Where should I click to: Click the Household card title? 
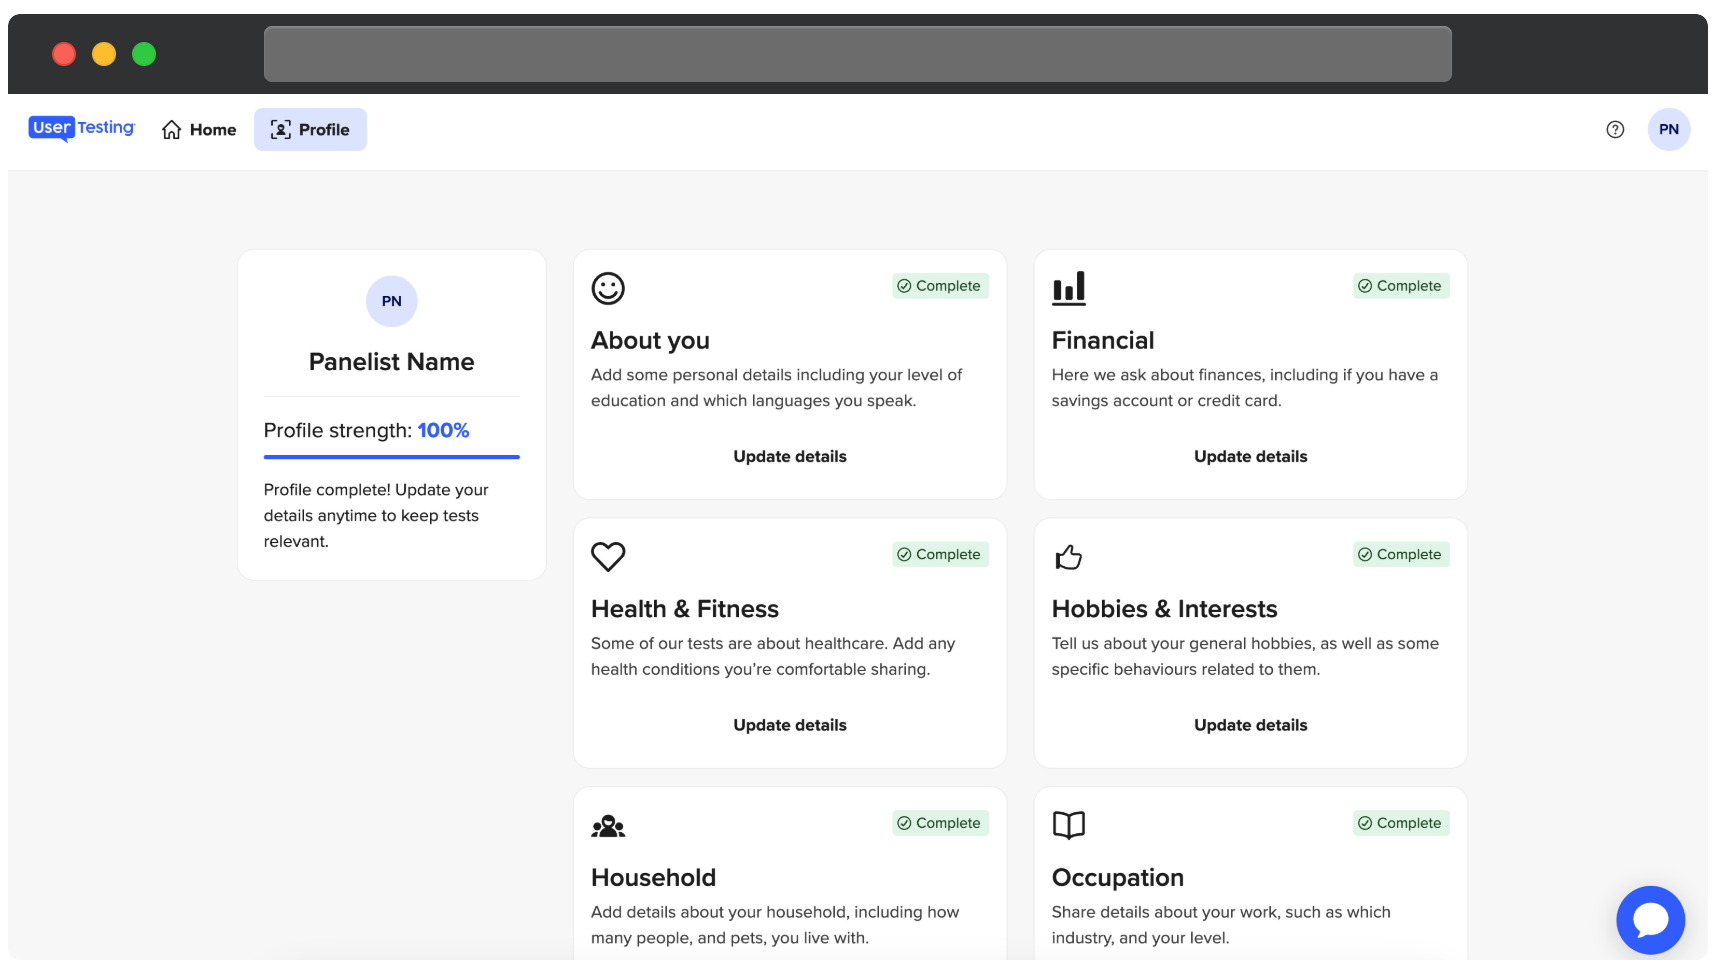654,878
